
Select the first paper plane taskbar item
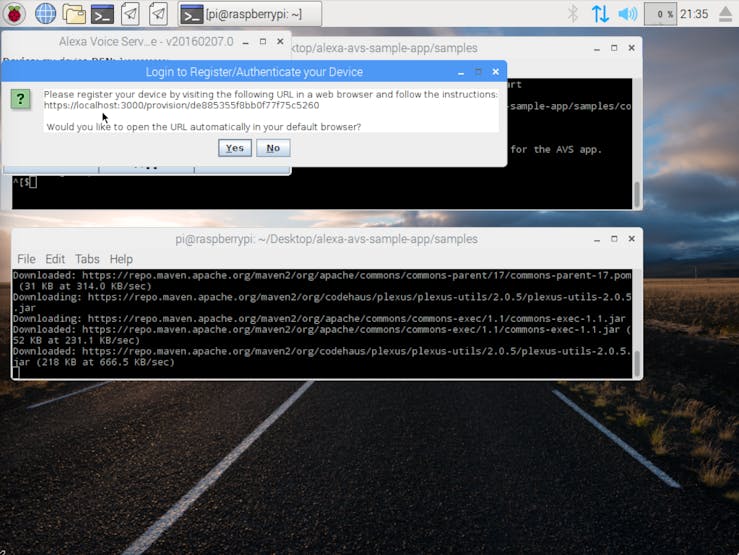click(130, 14)
